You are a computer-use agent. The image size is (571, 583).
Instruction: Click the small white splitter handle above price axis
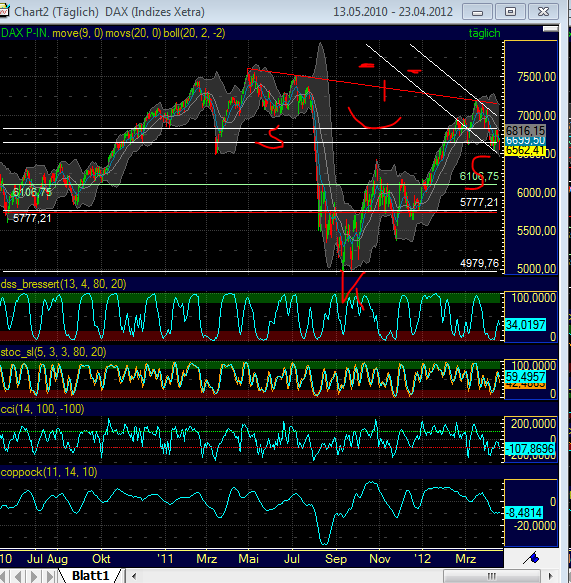pos(551,29)
